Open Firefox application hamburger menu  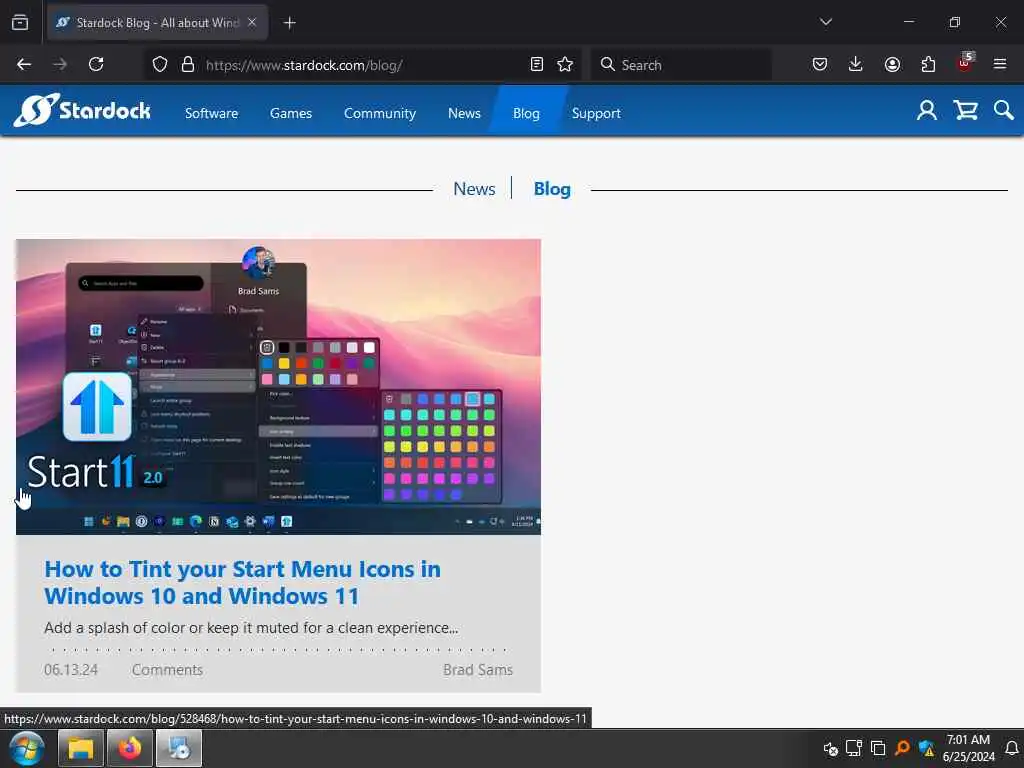[1000, 64]
